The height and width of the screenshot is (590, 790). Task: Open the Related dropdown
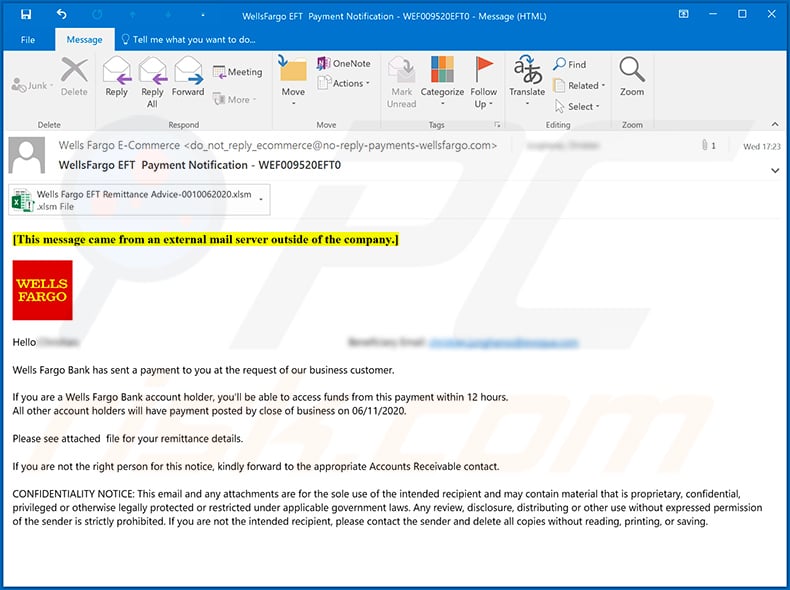[579, 85]
